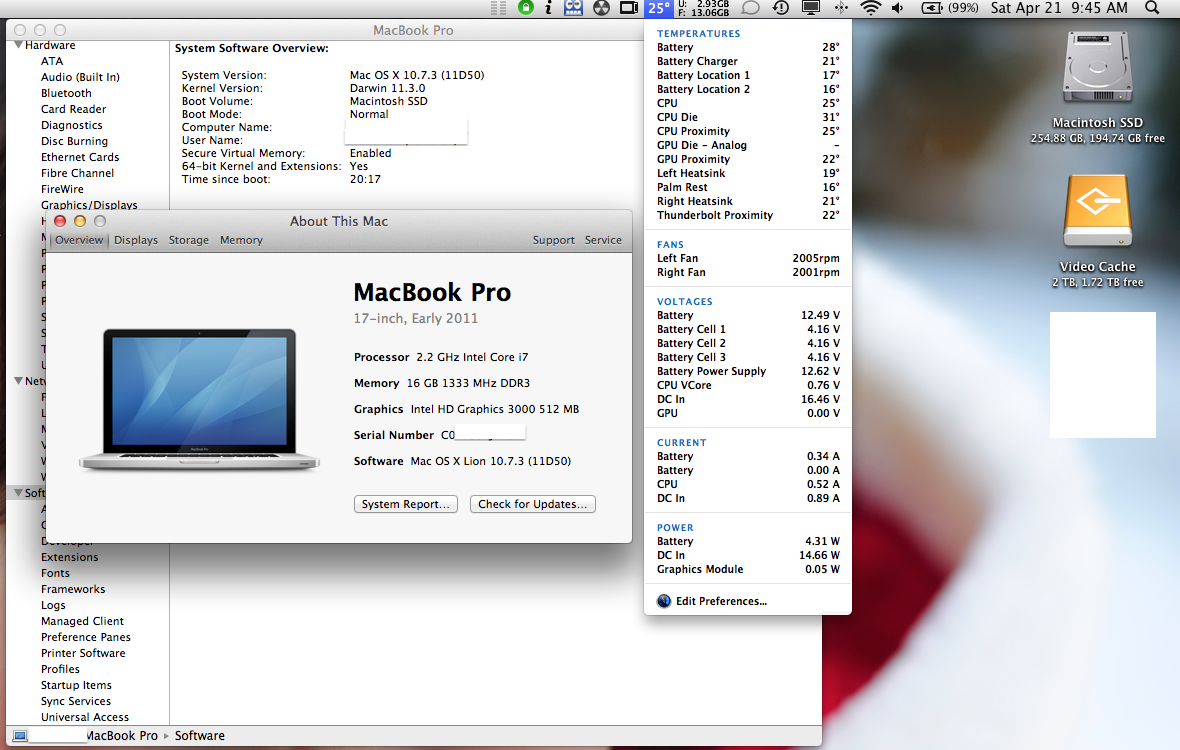Select Profiles in the Software list
Screen dimensions: 1180x750
point(60,670)
